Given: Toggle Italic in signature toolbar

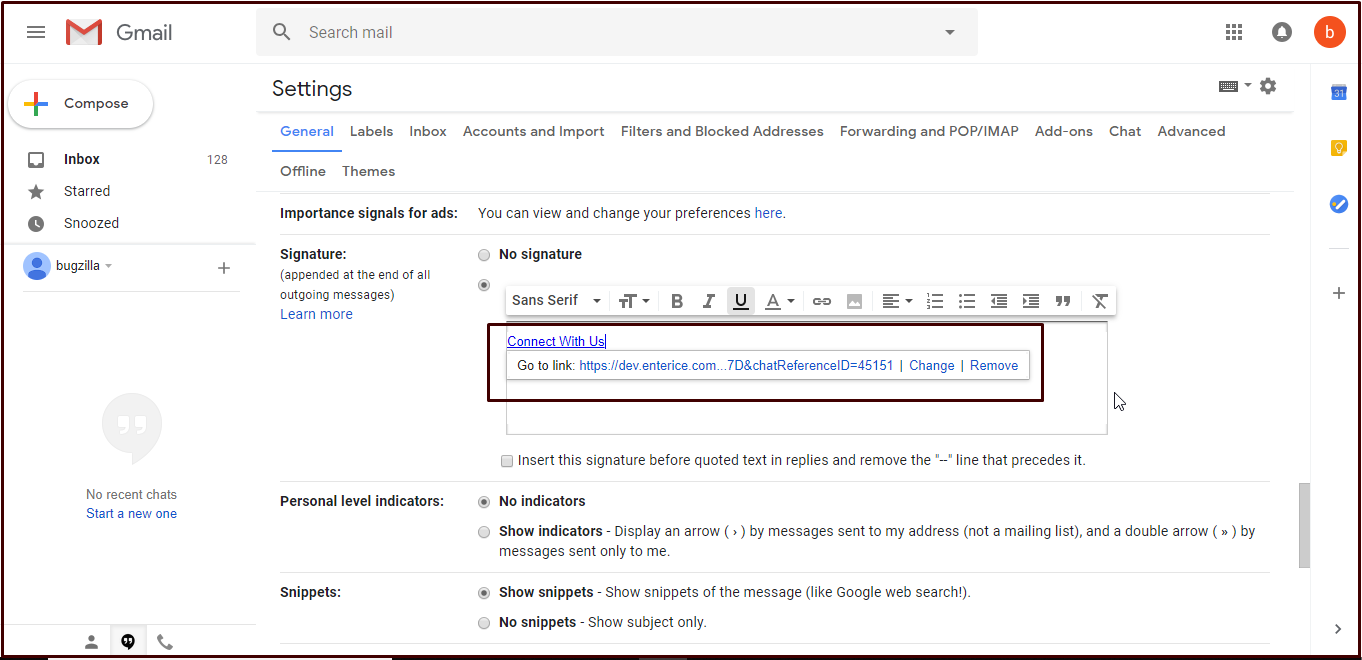Looking at the screenshot, I should point(708,301).
